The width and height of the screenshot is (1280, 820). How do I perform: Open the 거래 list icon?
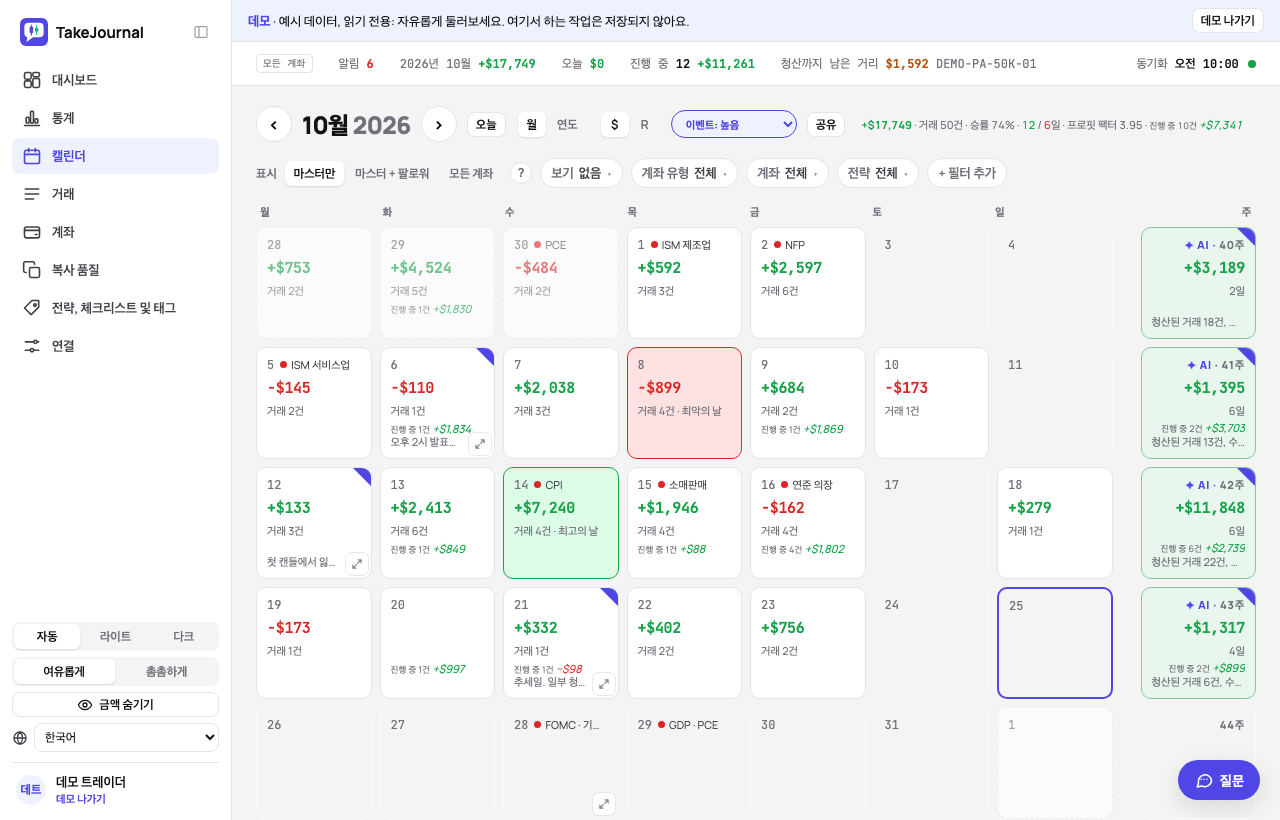tap(32, 194)
